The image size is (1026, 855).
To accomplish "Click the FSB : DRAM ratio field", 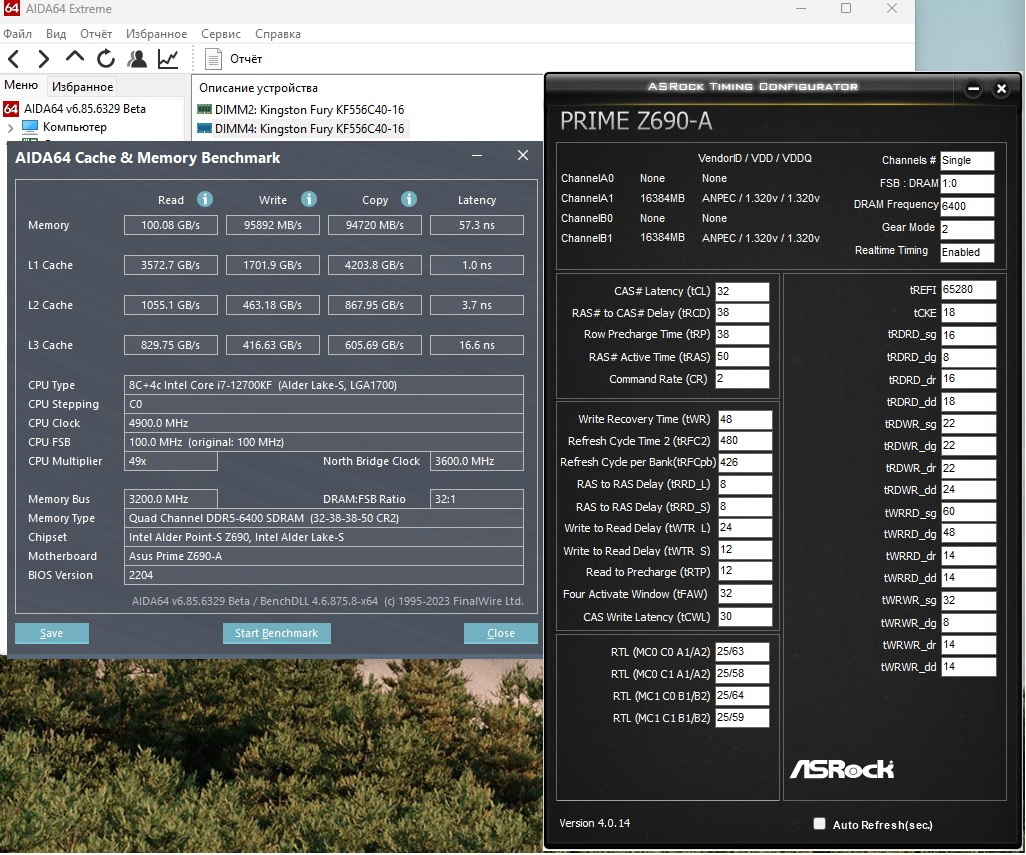I will [x=967, y=184].
